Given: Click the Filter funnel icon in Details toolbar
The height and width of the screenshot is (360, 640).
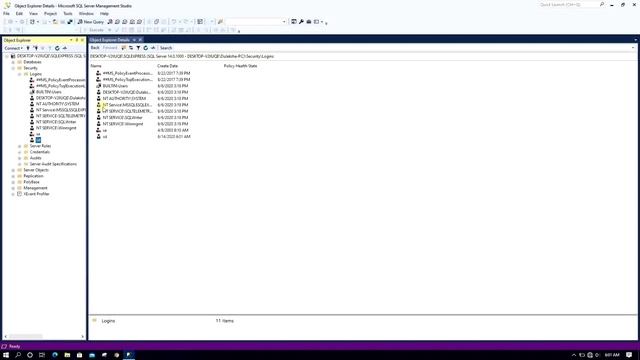Looking at the screenshot, I should [x=138, y=48].
